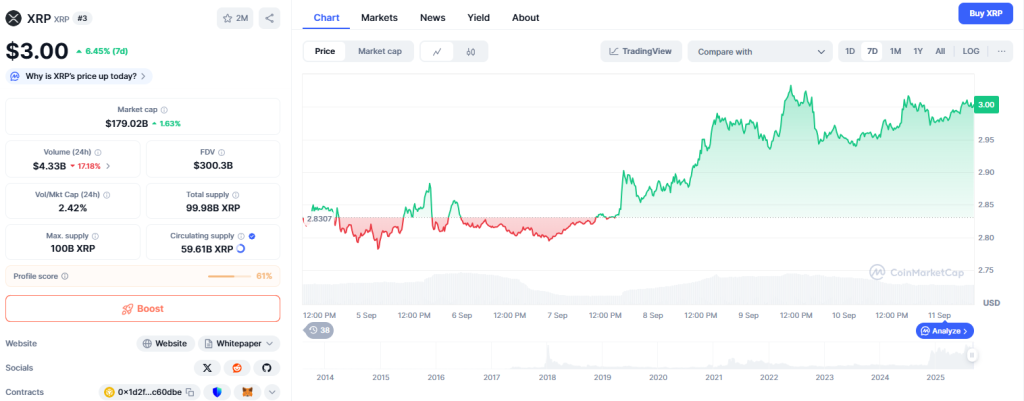Click the Vol/Mkt Cap info icon
1024x401 pixels.
pyautogui.click(x=106, y=195)
